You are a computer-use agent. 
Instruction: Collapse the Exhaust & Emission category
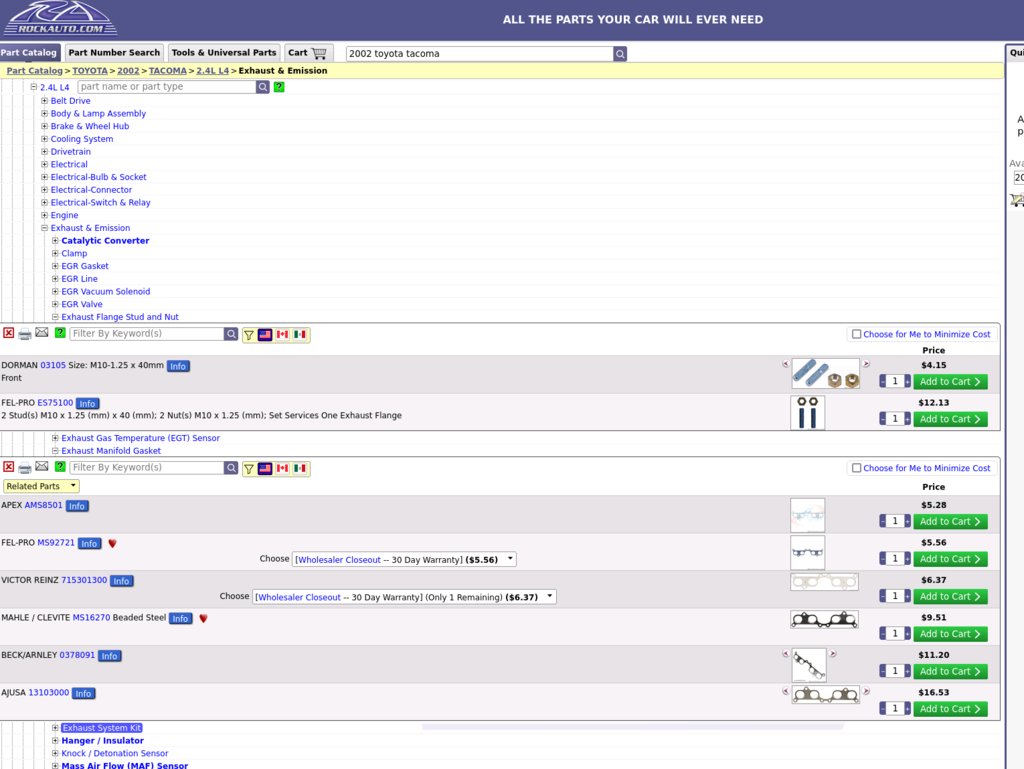point(44,228)
